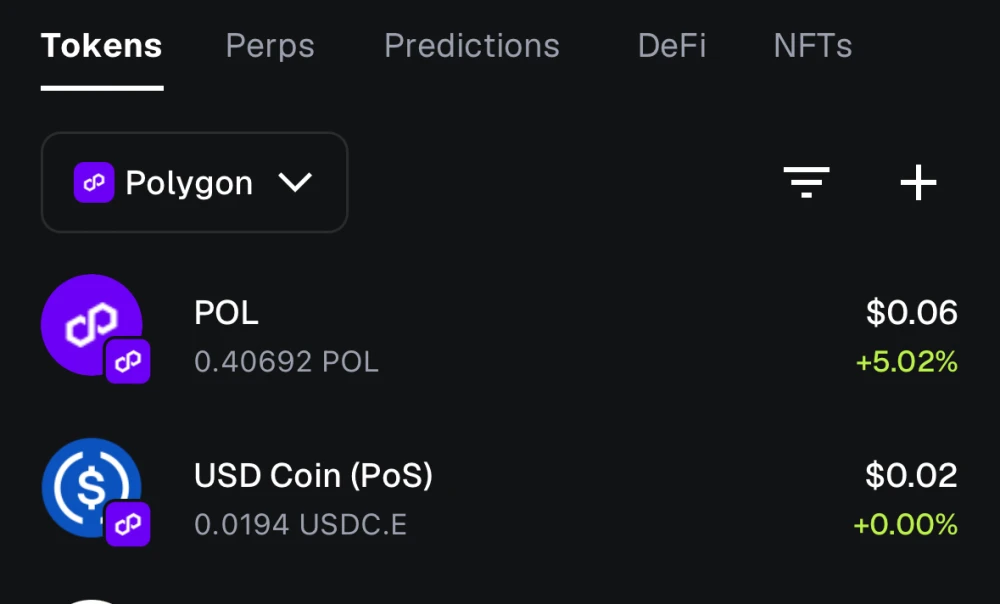The height and width of the screenshot is (604, 1000).
Task: Switch to the Perps tab
Action: click(270, 46)
